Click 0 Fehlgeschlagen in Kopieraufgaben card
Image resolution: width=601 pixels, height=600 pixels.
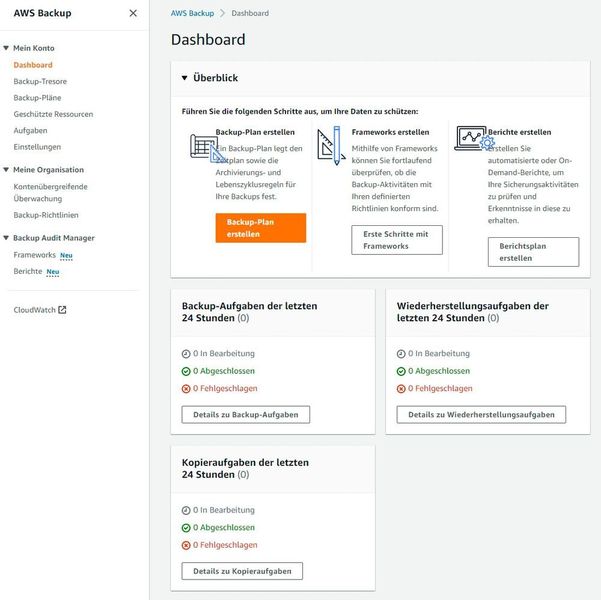click(225, 545)
